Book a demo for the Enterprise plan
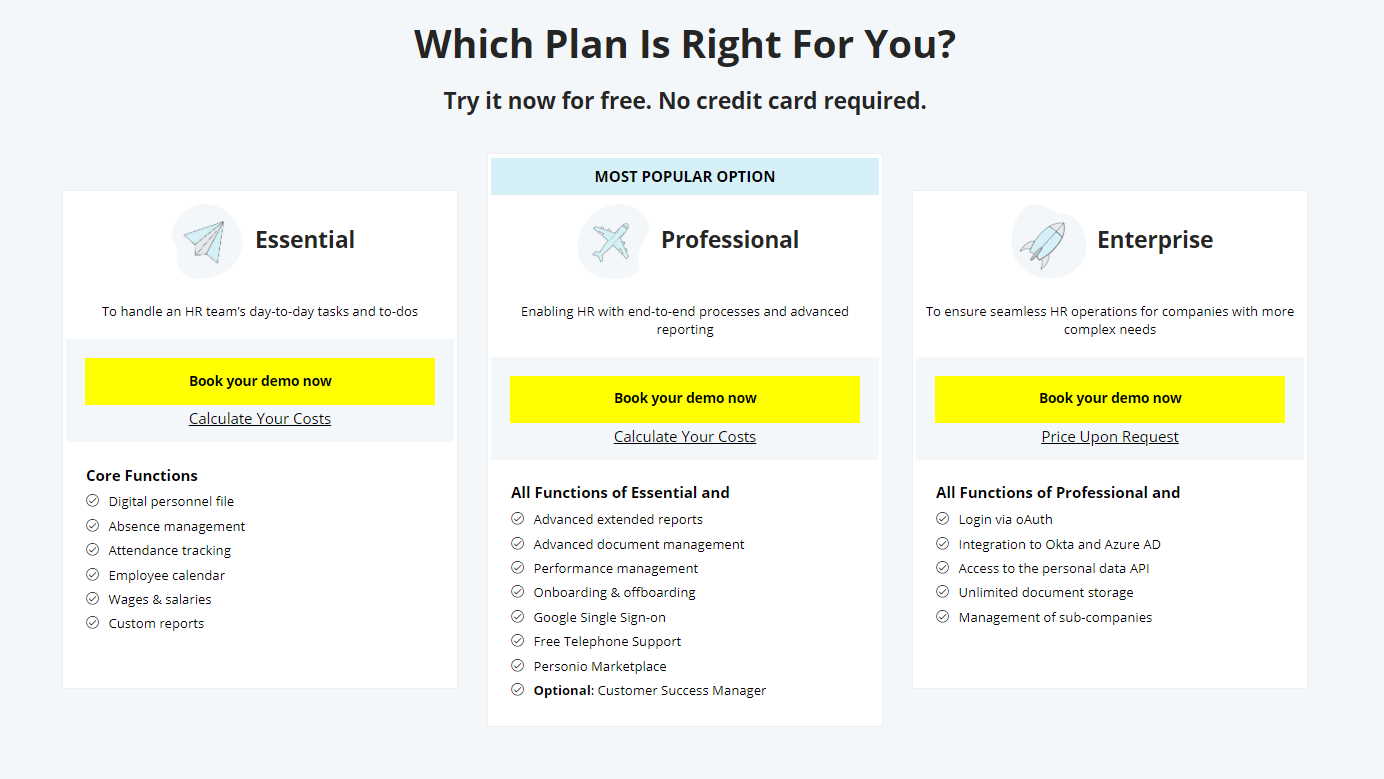Screen dimensions: 1384x779 pyautogui.click(x=1110, y=399)
